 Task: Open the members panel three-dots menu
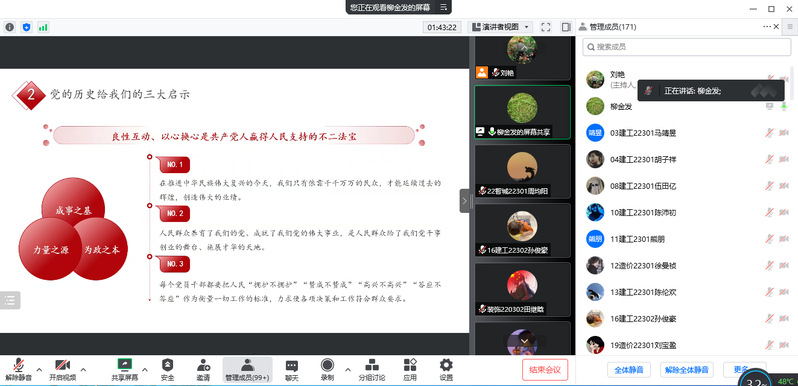(767, 27)
